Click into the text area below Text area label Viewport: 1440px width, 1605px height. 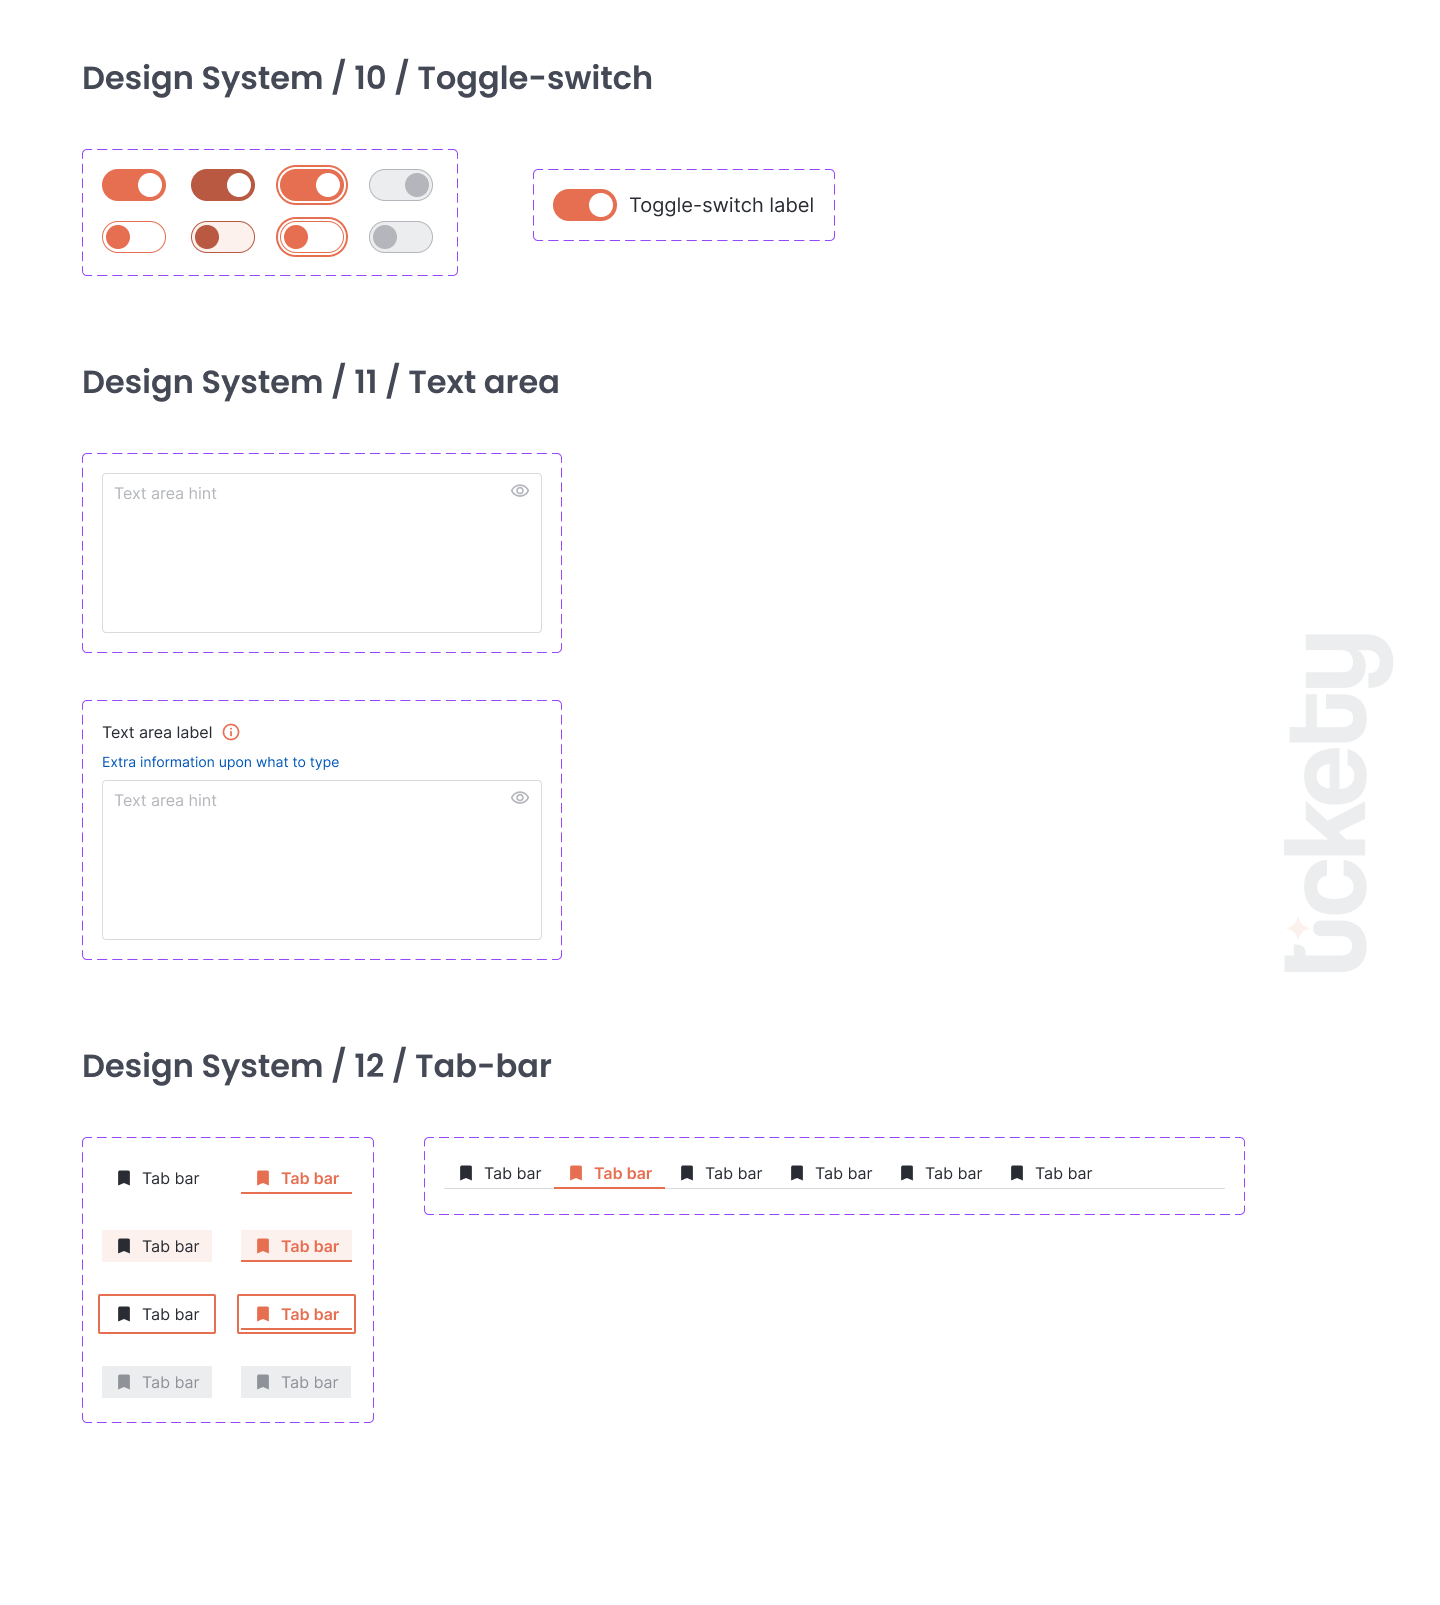(322, 868)
